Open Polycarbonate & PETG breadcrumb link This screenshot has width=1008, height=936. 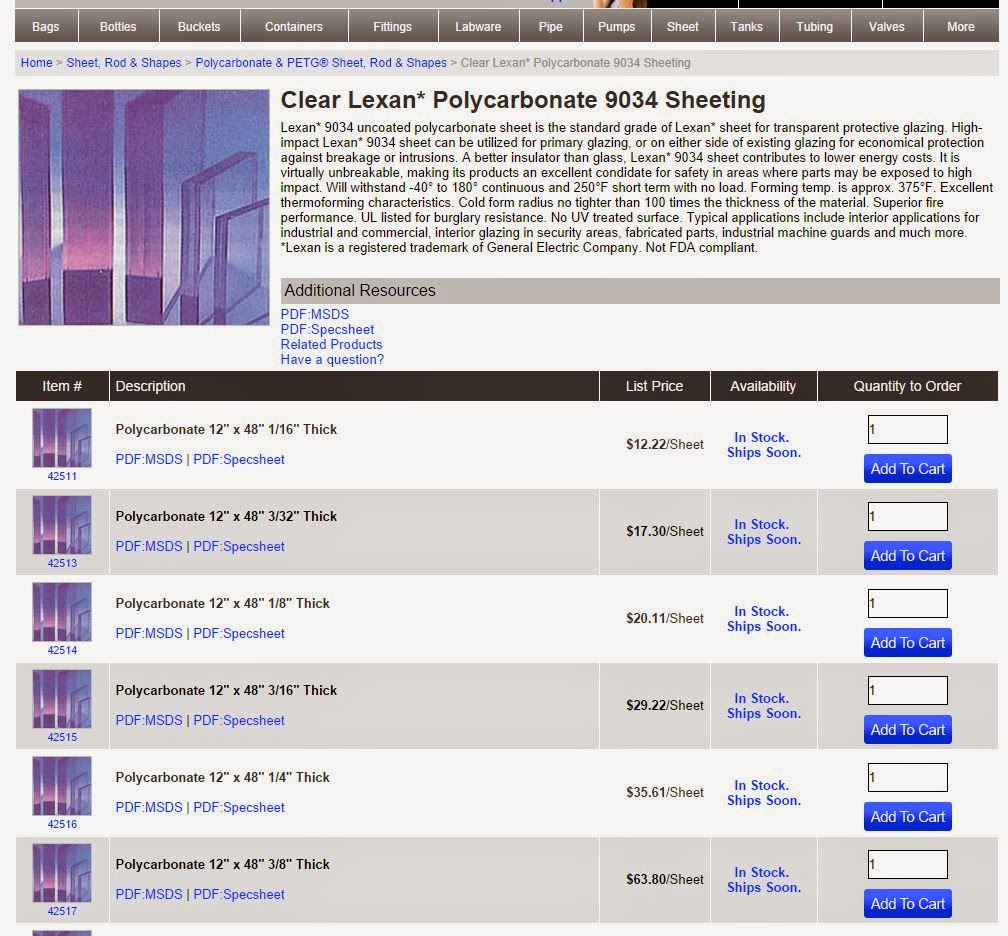coord(321,62)
